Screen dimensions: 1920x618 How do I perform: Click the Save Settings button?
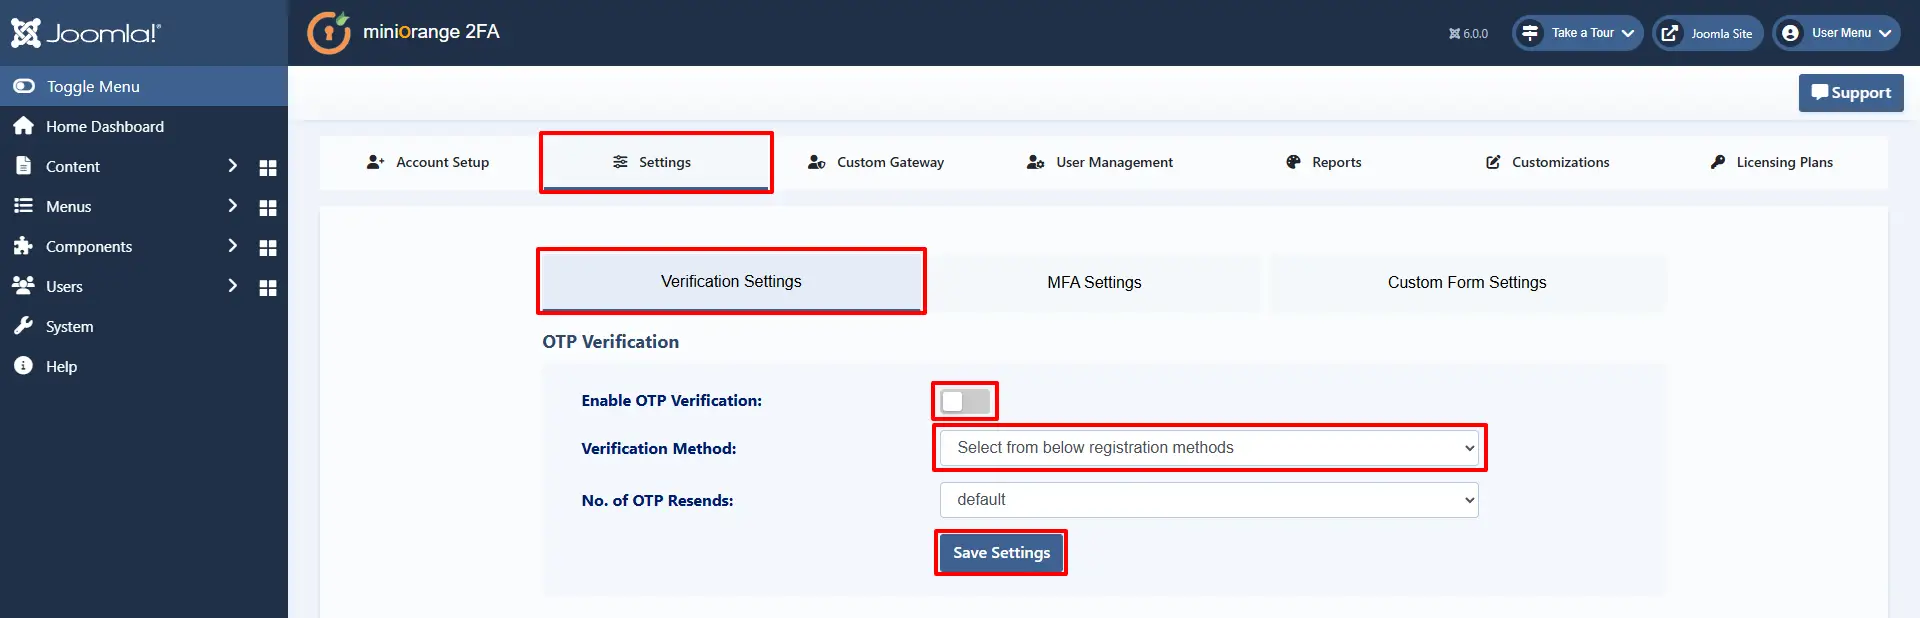(1002, 553)
